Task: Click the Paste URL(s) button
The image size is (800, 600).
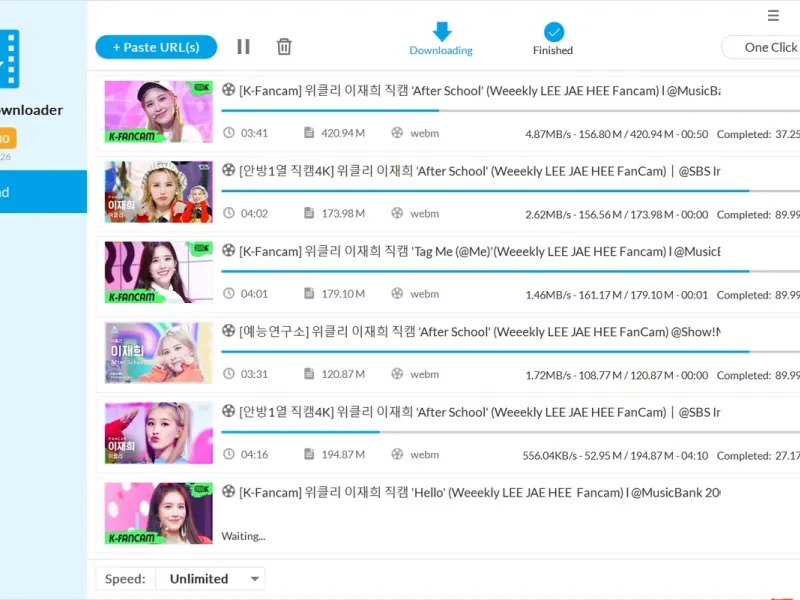Action: 156,47
